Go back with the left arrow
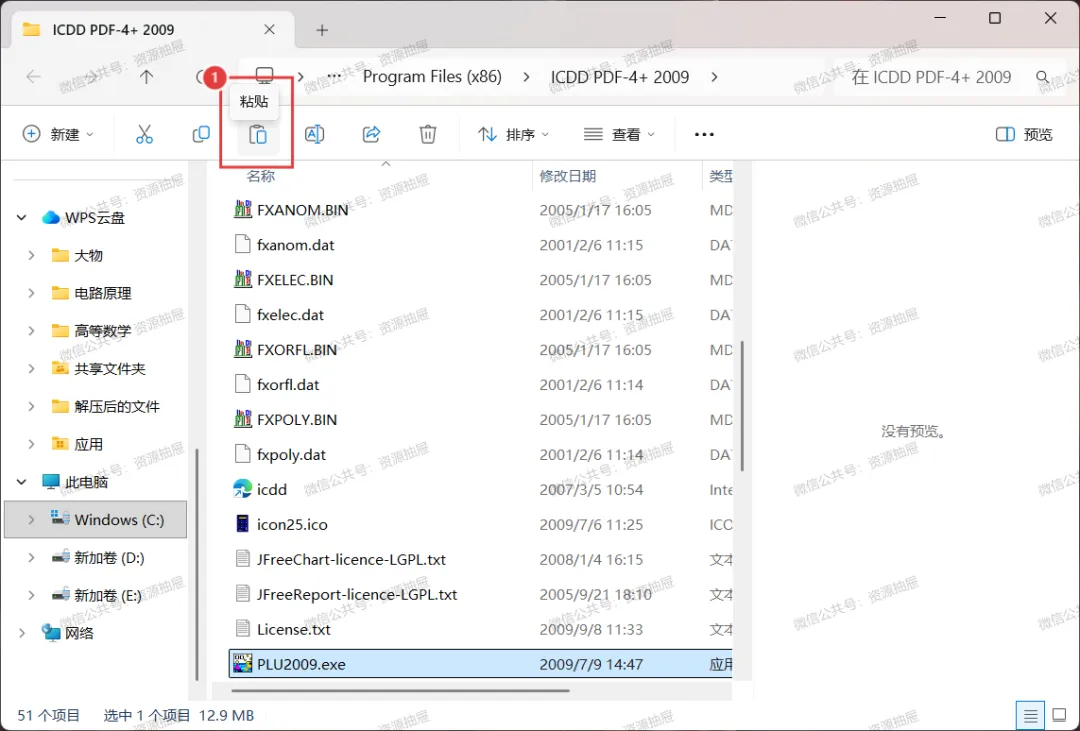Viewport: 1080px width, 731px height. 33,76
